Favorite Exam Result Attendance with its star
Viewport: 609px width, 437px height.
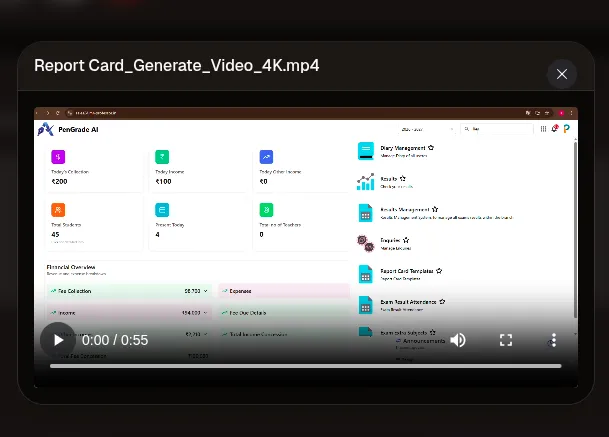tap(442, 301)
